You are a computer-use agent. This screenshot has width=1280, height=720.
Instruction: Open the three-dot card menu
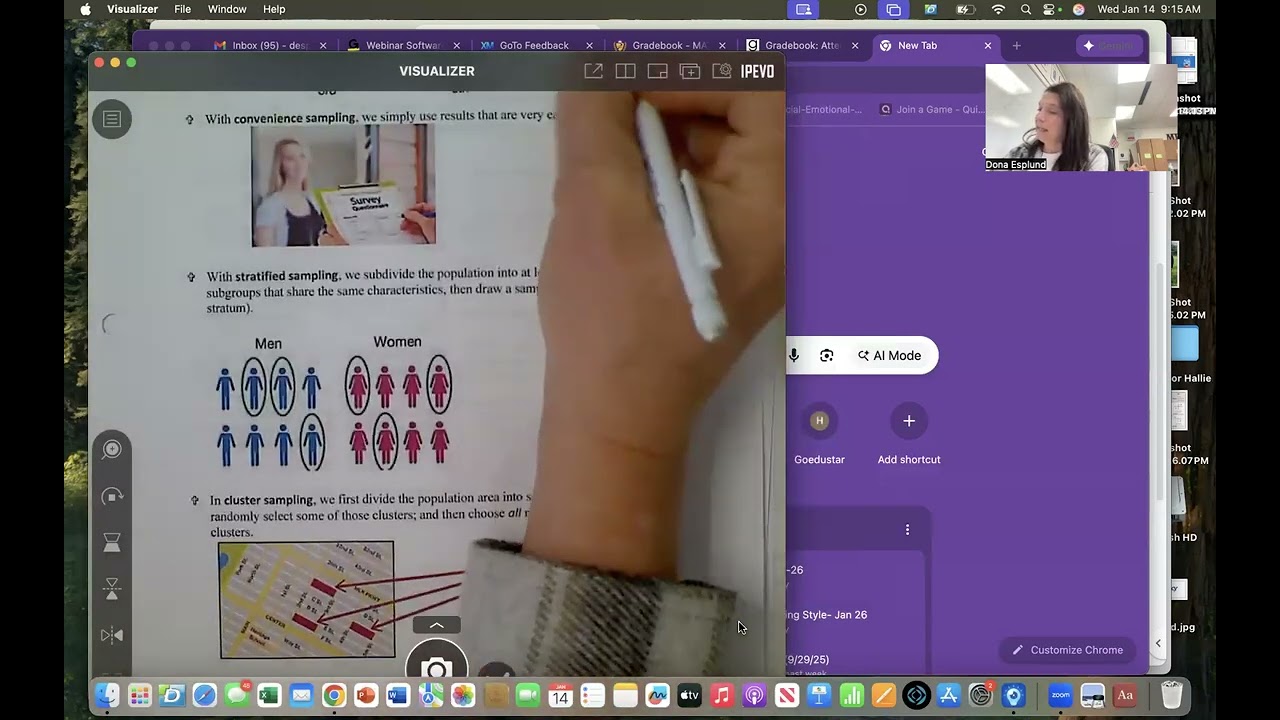coord(907,530)
